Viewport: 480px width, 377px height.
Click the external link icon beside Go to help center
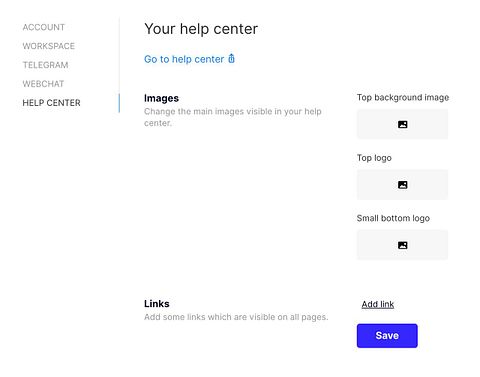[231, 59]
